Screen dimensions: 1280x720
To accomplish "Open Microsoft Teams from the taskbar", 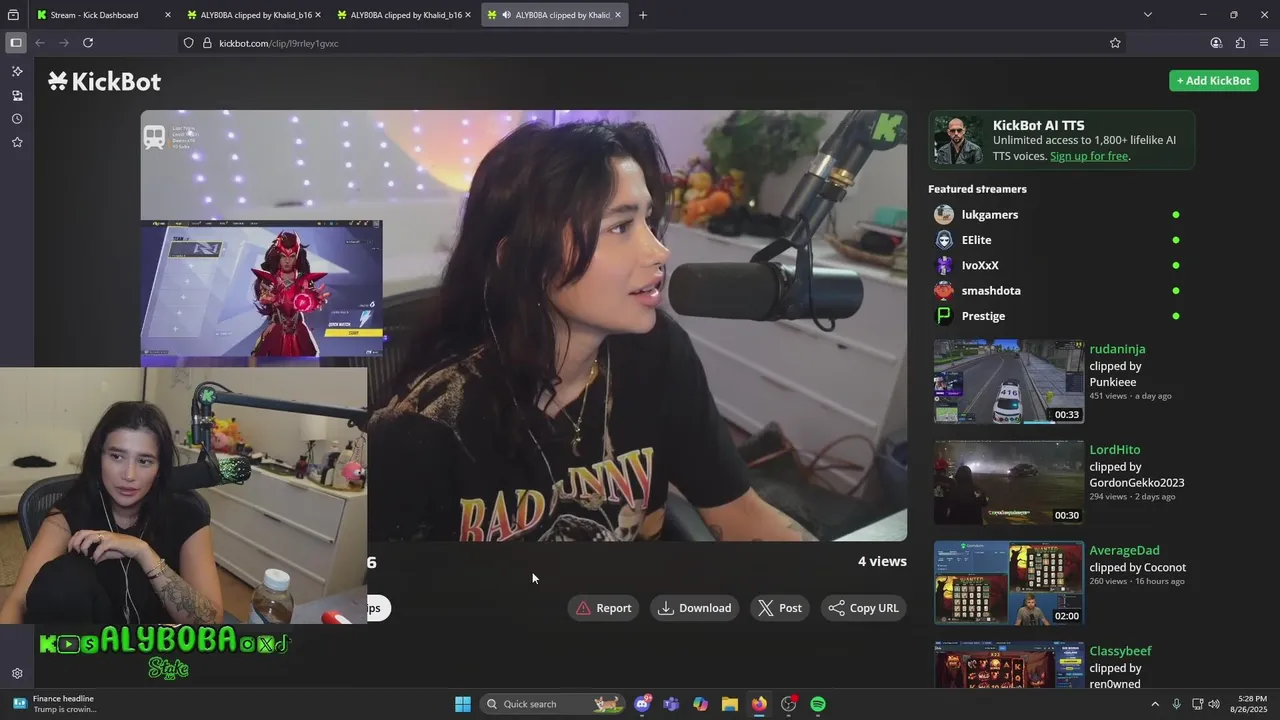I will [x=671, y=704].
